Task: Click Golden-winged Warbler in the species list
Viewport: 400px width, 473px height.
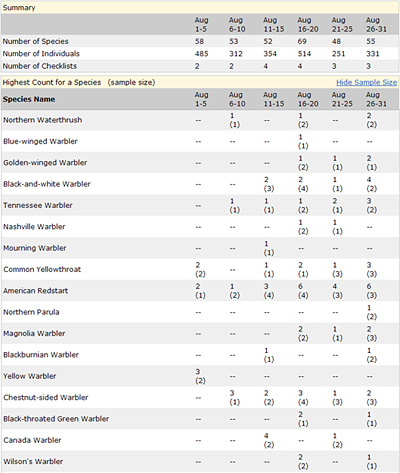Action: [45, 163]
